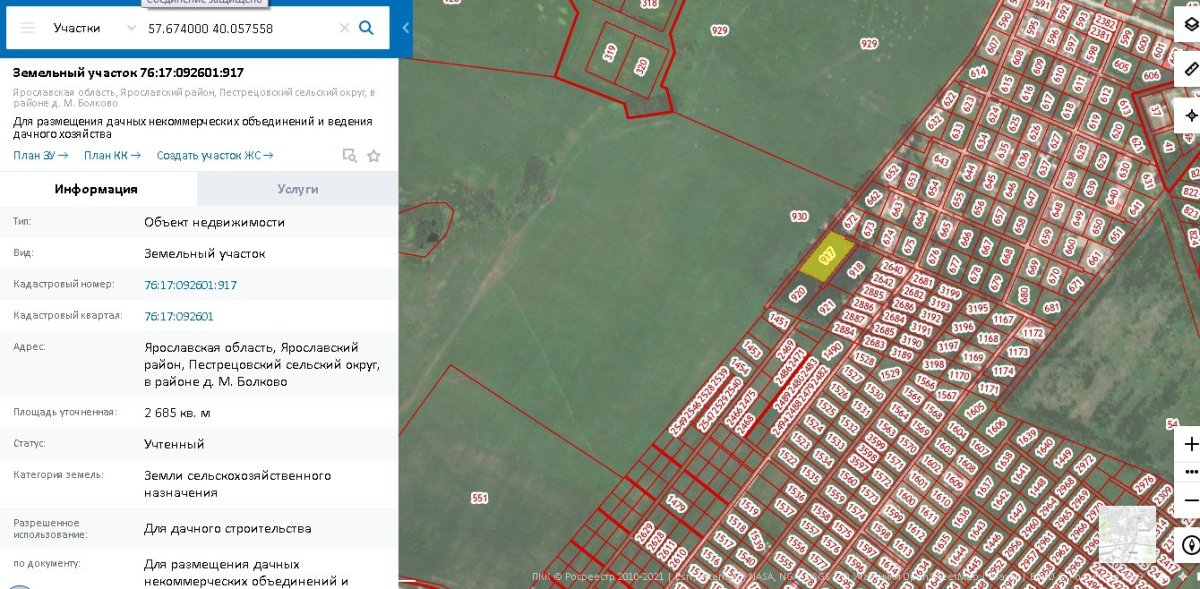Image resolution: width=1200 pixels, height=589 pixels.
Task: Reset map orientation with compass icon
Action: tap(1190, 545)
